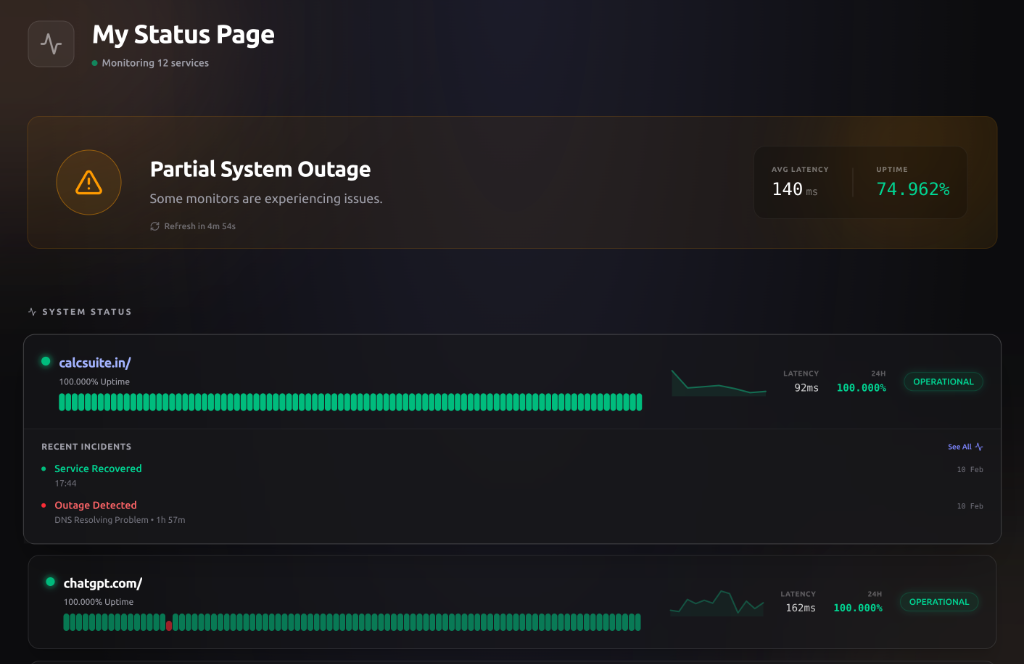This screenshot has width=1024, height=664.
Task: Click the calcsuite.in/ latency sparkline chart
Action: pyautogui.click(x=718, y=383)
